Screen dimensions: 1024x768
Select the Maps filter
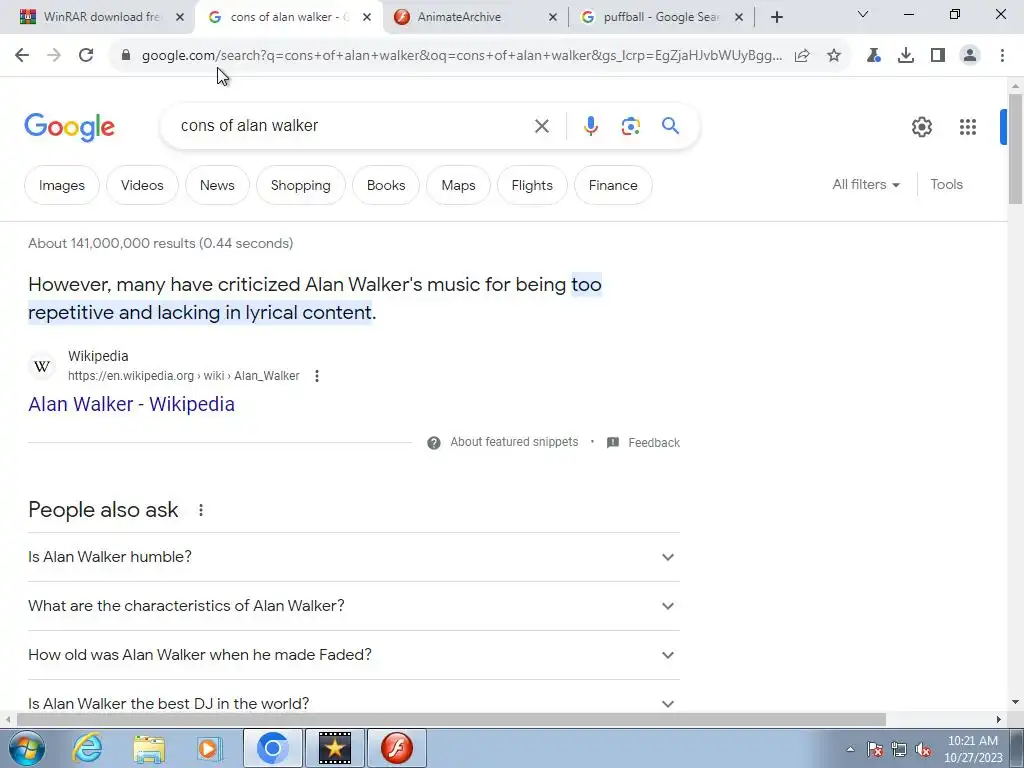click(458, 185)
